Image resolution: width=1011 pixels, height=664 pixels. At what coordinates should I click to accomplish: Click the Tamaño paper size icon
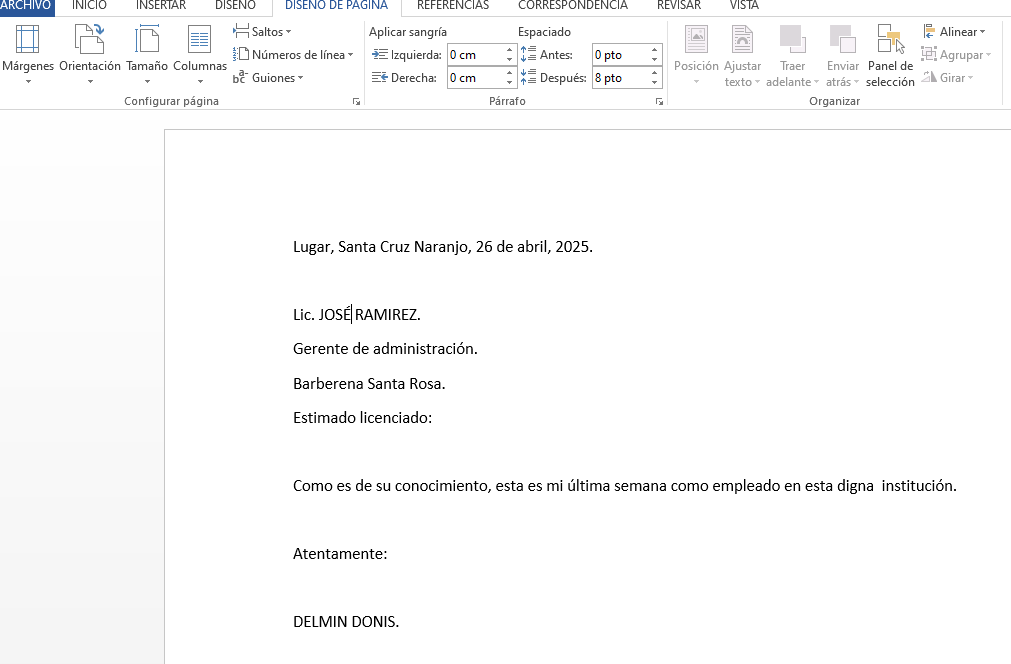point(147,39)
